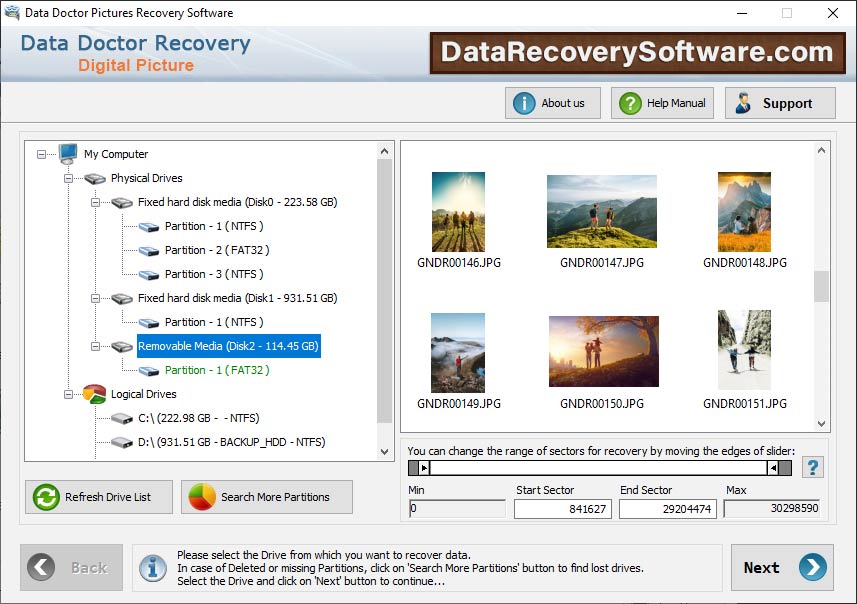The image size is (857, 604).
Task: Click the green question mark icon on Help Manual
Action: (x=629, y=102)
